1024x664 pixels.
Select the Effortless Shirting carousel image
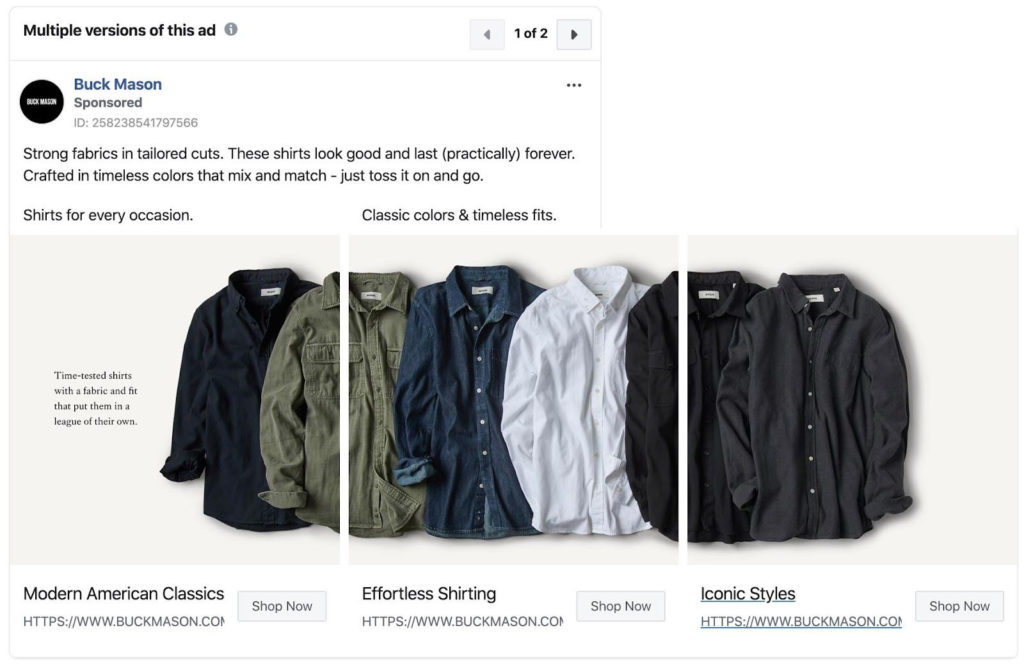click(x=513, y=398)
